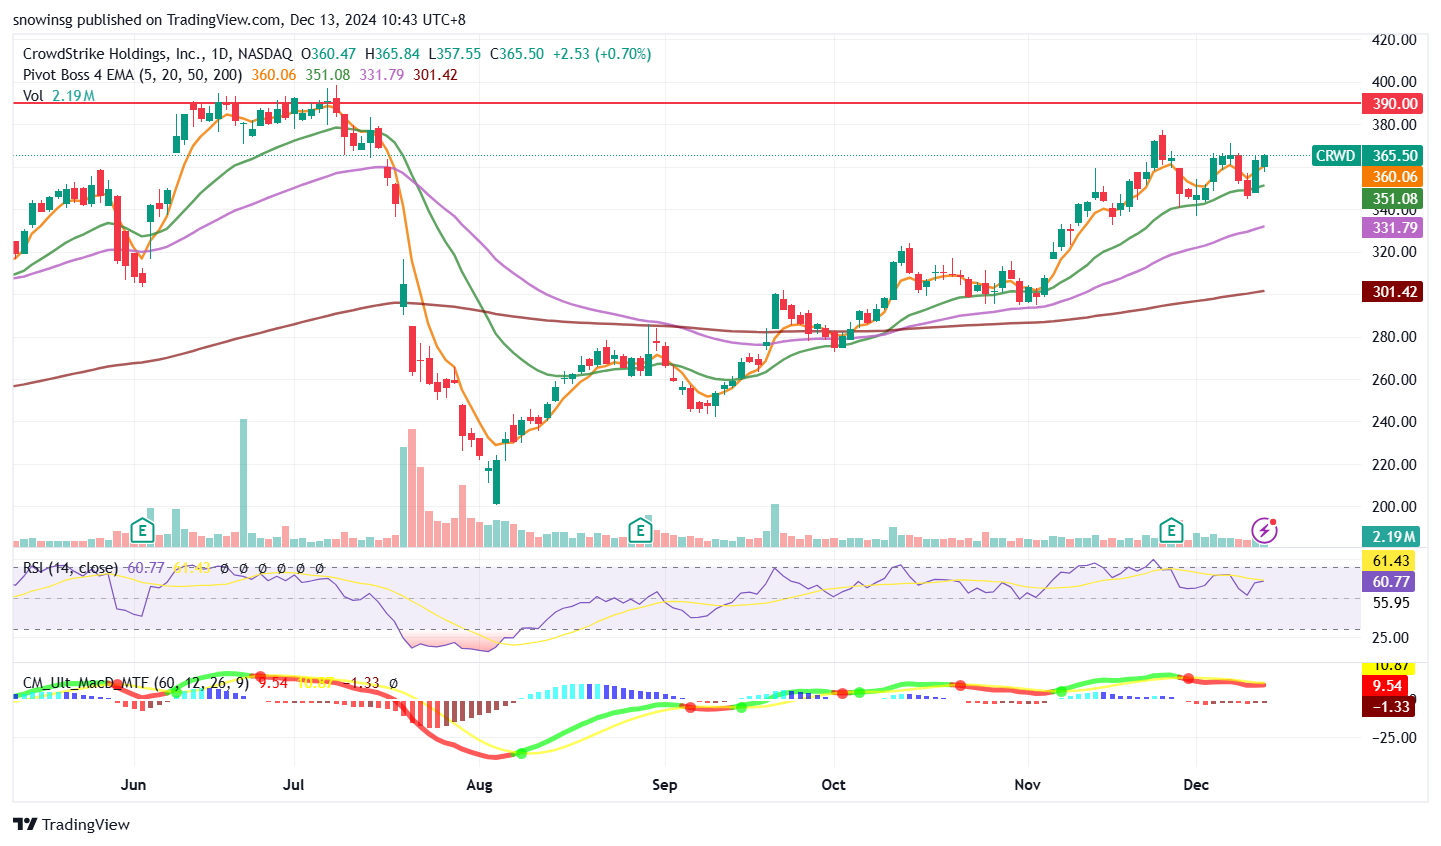
Task: Open the CM_Ult_MacD_MTF indicator legend
Action: point(85,683)
